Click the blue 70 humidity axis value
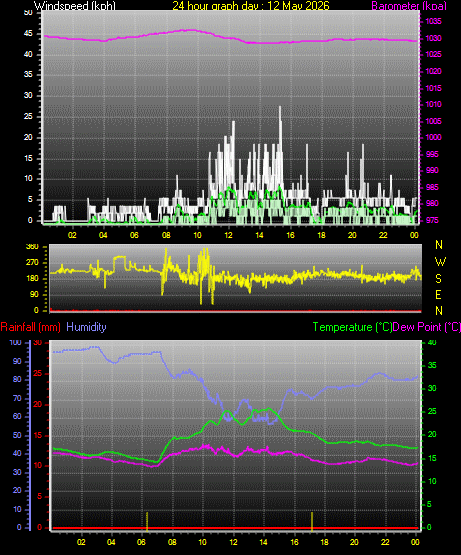Viewport: 461px width, 555px height. click(x=17, y=399)
